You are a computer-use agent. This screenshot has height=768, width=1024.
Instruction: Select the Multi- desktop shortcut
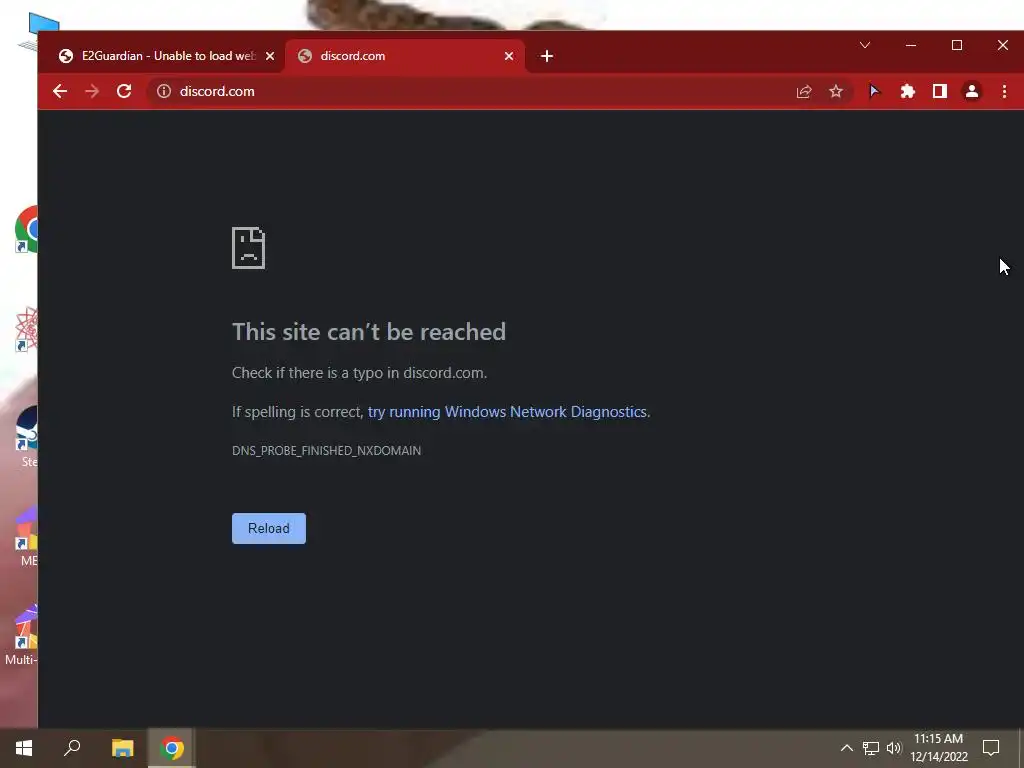pyautogui.click(x=22, y=635)
